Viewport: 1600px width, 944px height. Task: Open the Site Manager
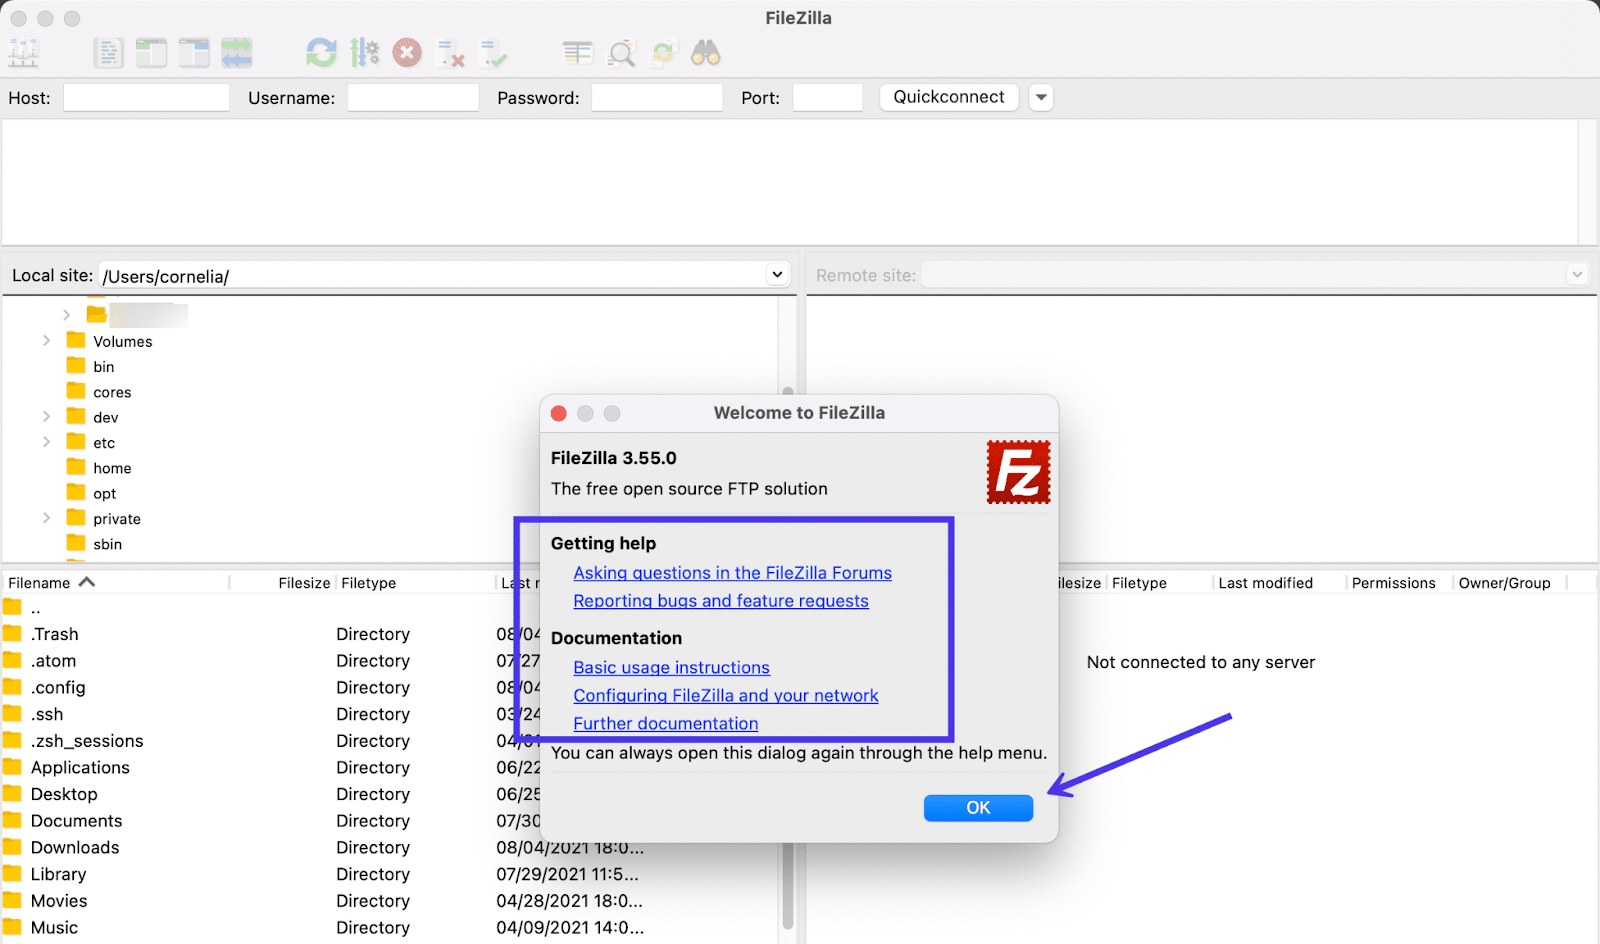pyautogui.click(x=22, y=52)
